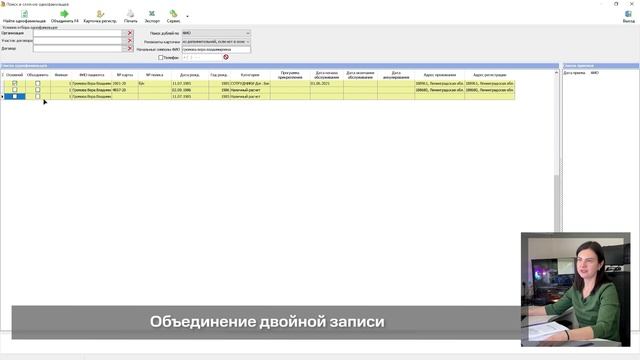Screen dimensions: 640x360
Task: Click the Программа прикрепления column header
Action: coord(290,75)
